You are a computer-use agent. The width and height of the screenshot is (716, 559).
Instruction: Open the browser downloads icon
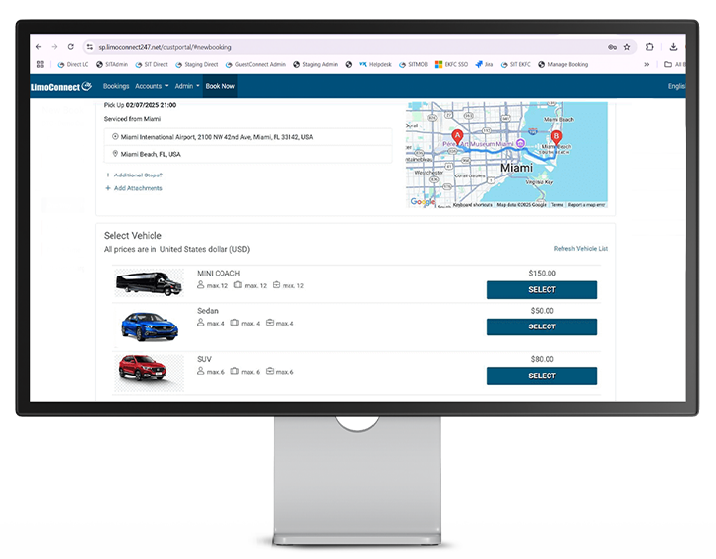click(674, 46)
